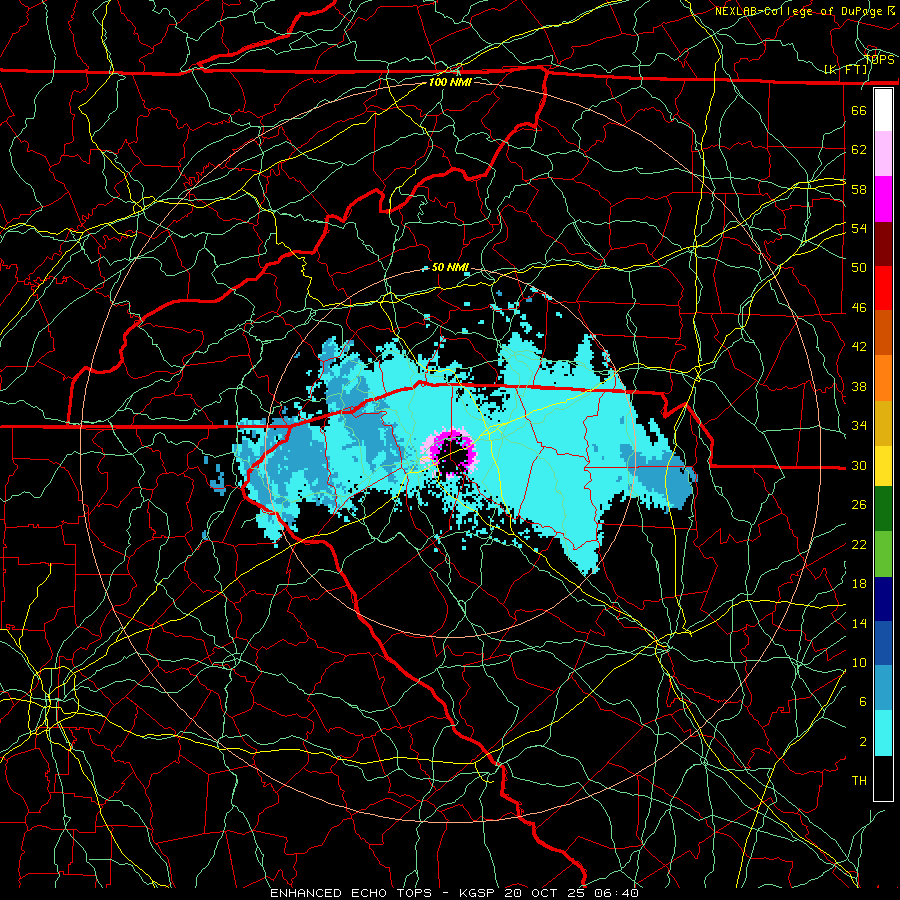Image resolution: width=900 pixels, height=900 pixels.
Task: Click the 'NEXLAB-College of DuPage' credit text
Action: click(x=800, y=11)
